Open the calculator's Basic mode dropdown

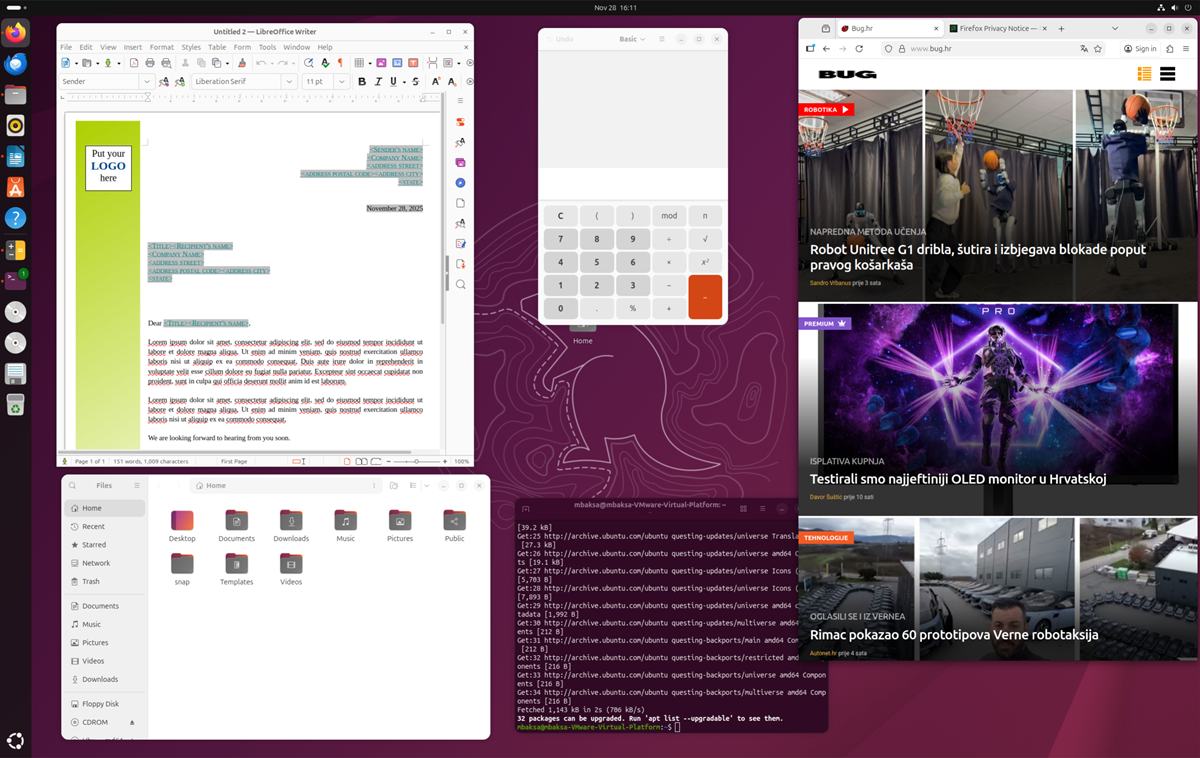tap(633, 38)
